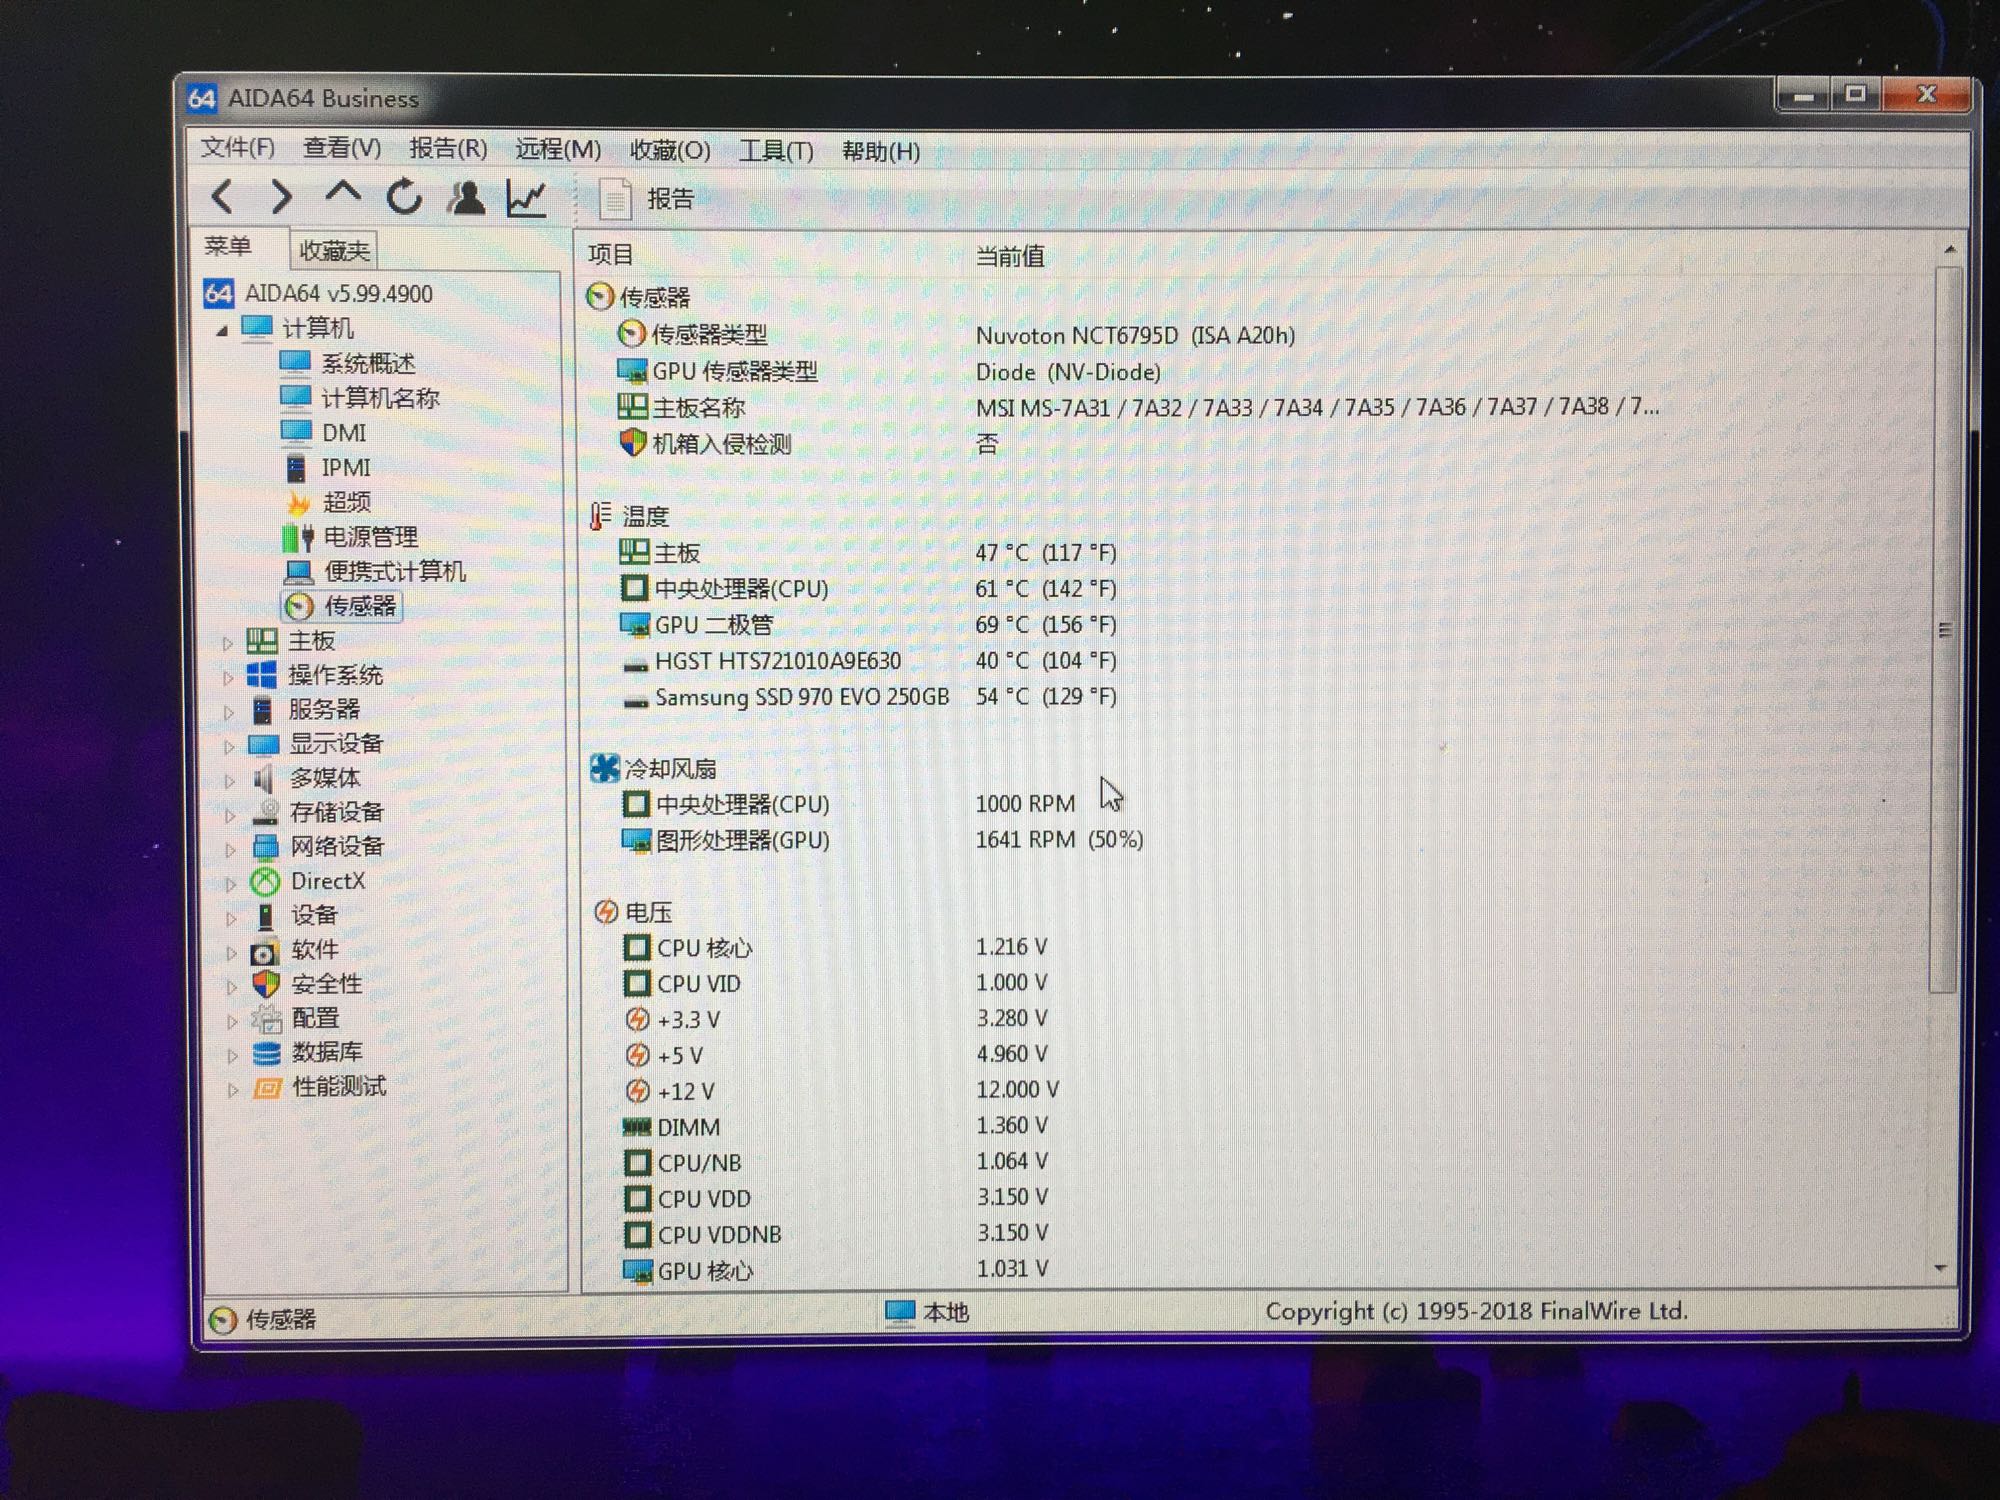Screen dimensions: 2000x1500
Task: Click the DirectX Xbox icon
Action: click(264, 881)
